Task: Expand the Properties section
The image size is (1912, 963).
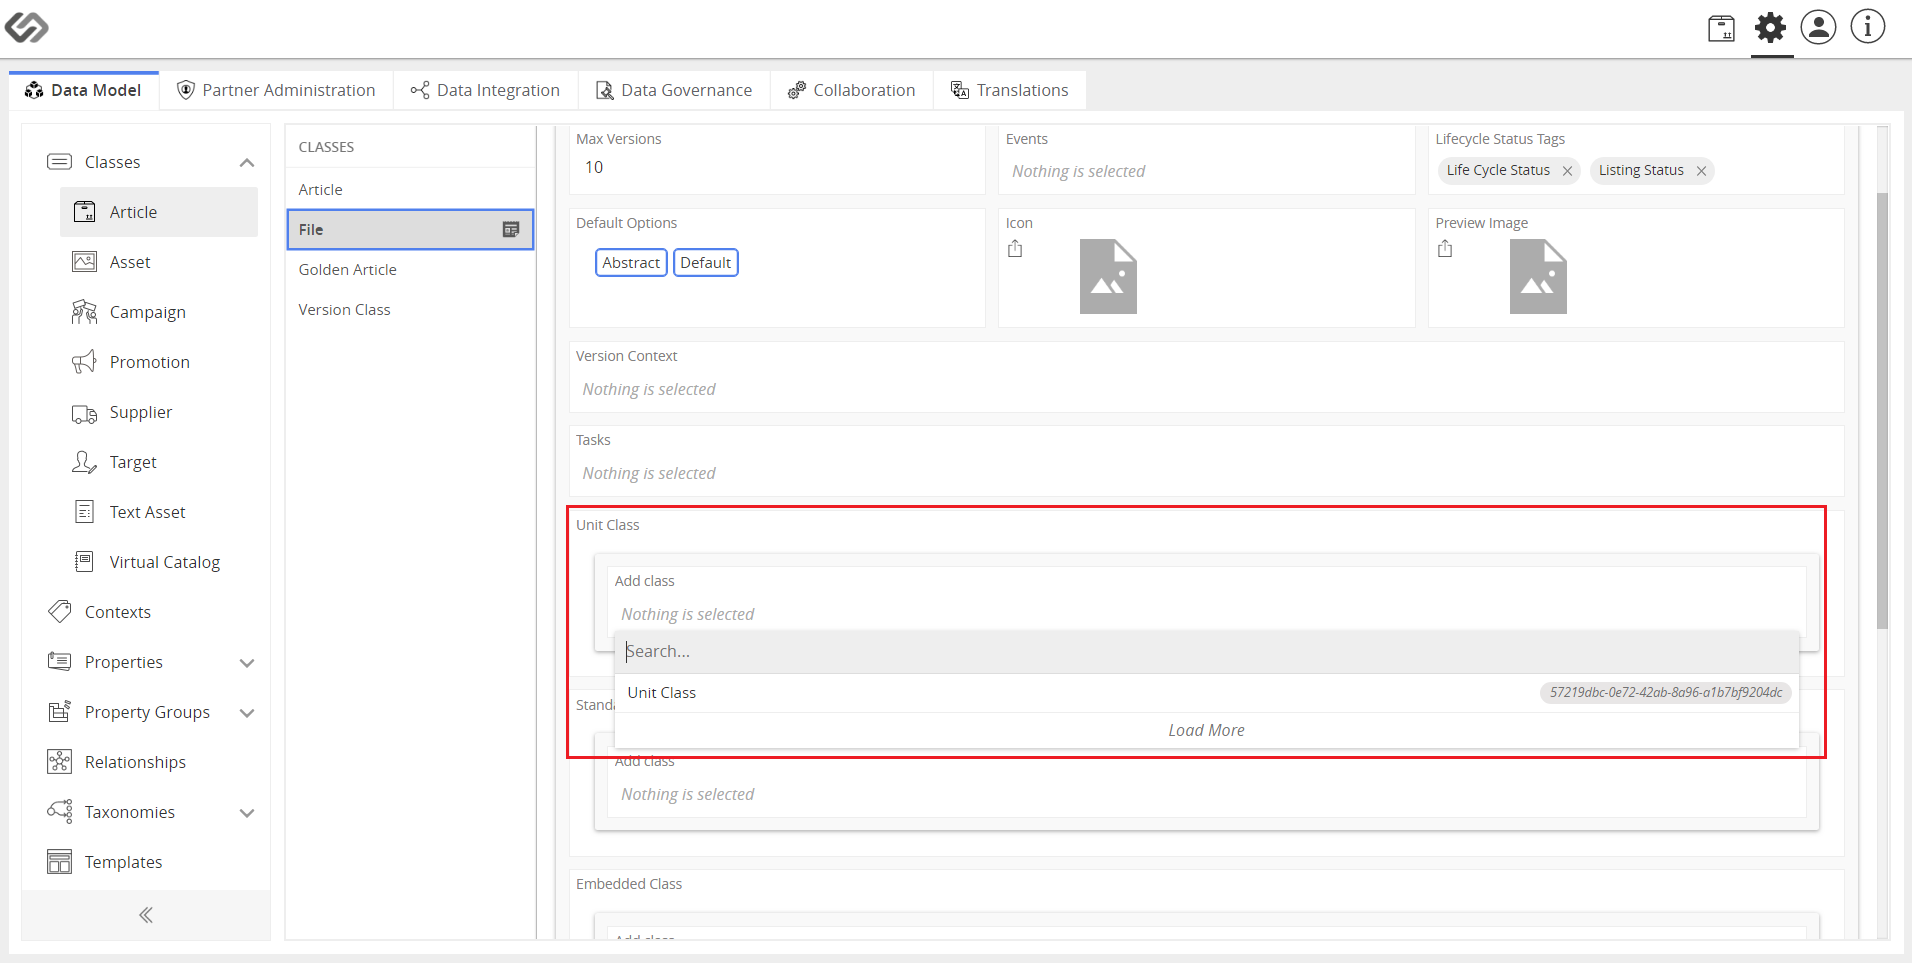Action: click(247, 663)
